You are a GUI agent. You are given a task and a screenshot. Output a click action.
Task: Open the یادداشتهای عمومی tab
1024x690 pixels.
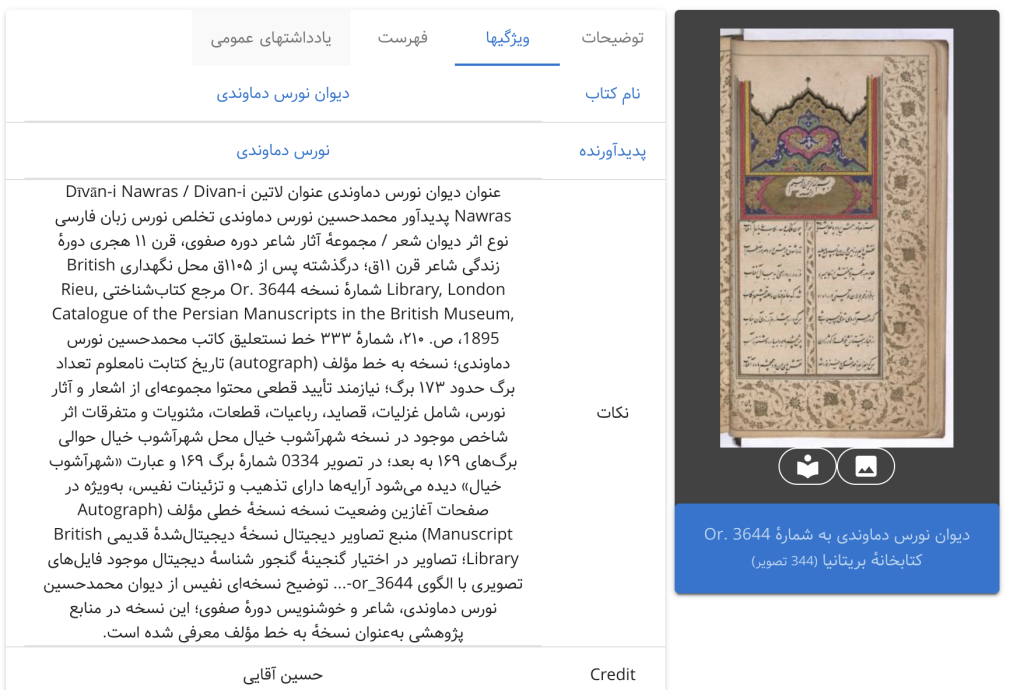click(271, 38)
